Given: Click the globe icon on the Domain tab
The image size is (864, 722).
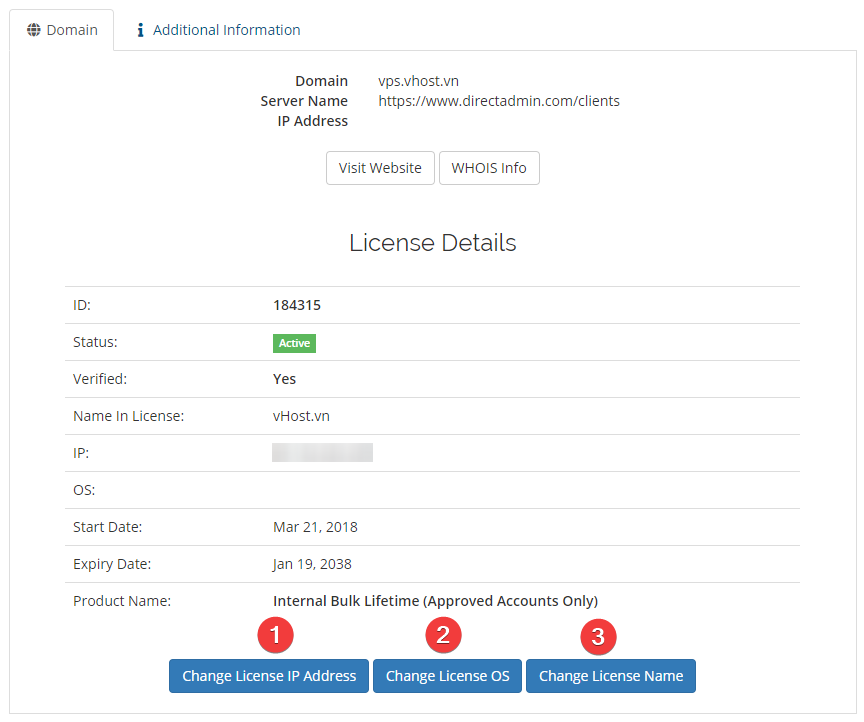Looking at the screenshot, I should [x=33, y=30].
